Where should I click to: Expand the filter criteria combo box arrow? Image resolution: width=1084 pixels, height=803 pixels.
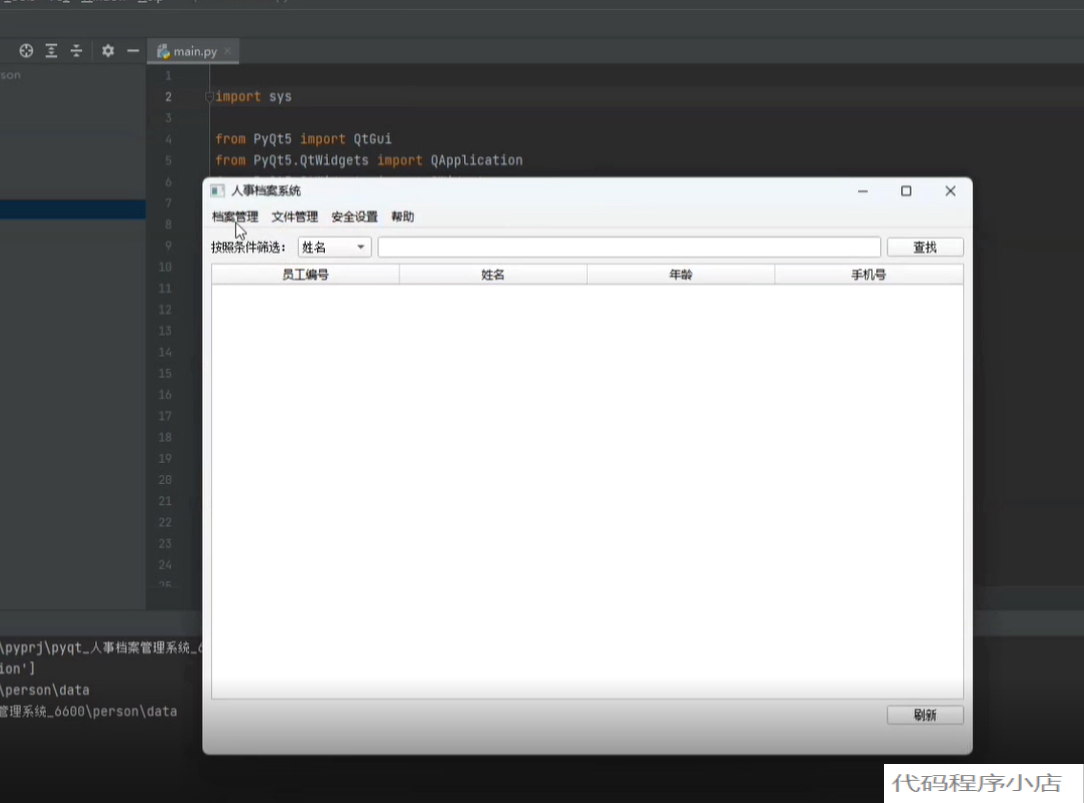click(362, 246)
